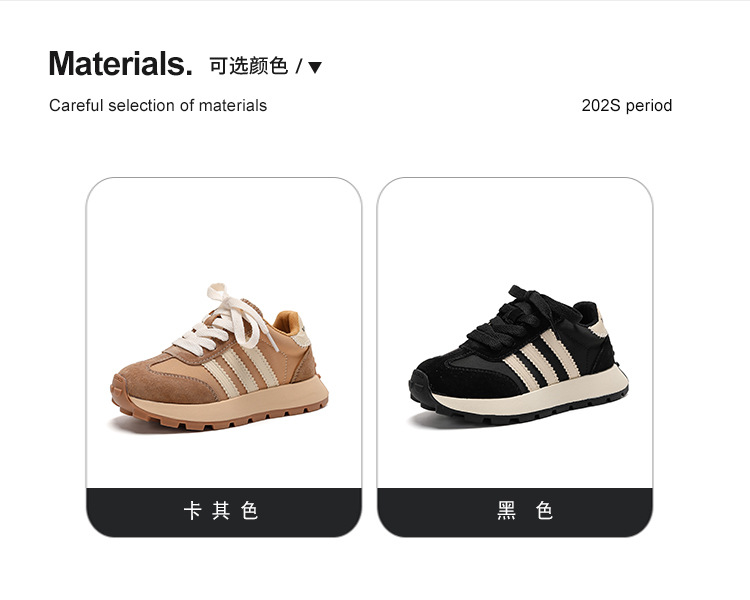The image size is (750, 600).
Task: Click the black down triangle arrow
Action: (315, 67)
